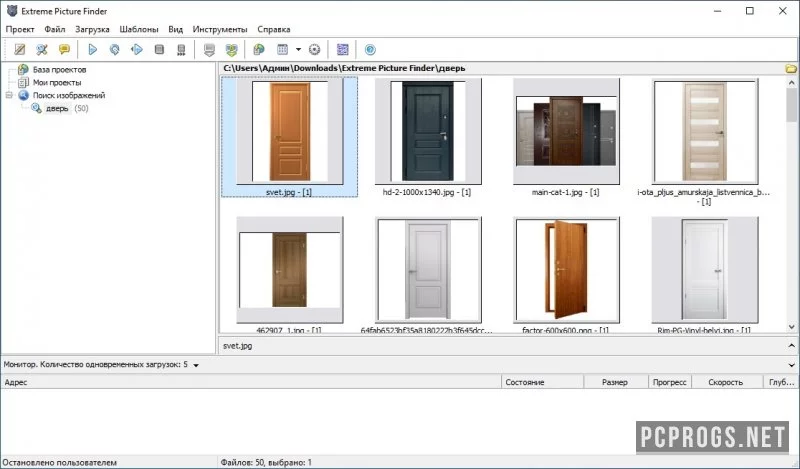Click the new project pencil-and-notepad icon

click(20, 50)
